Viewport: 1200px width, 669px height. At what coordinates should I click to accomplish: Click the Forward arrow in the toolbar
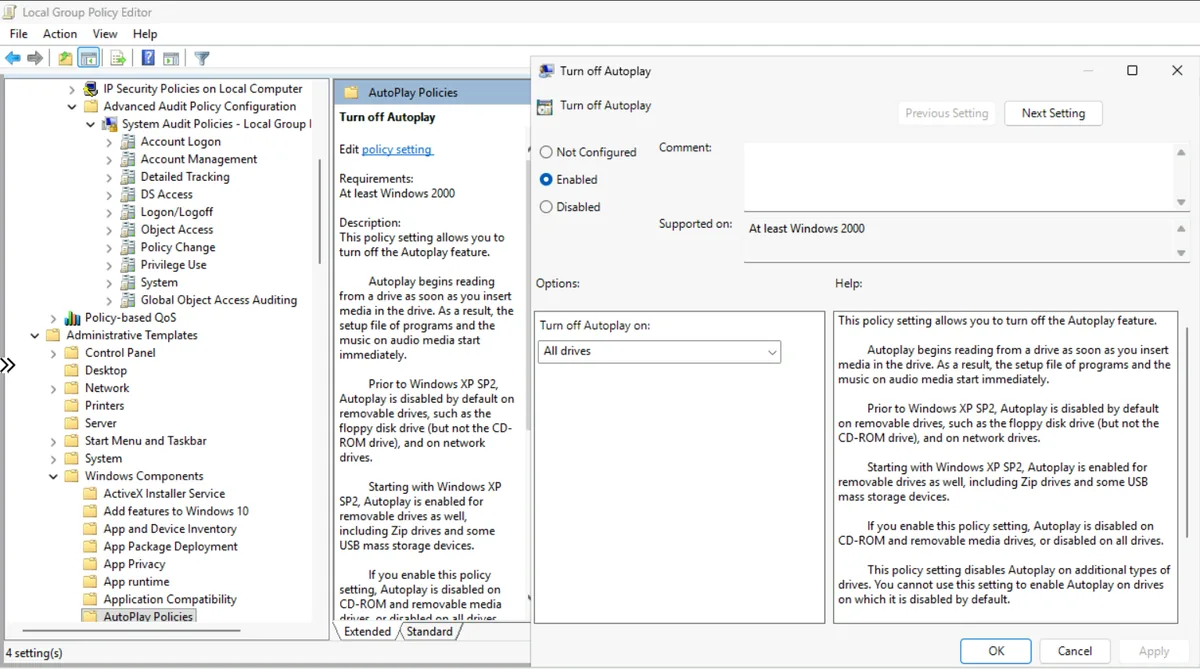click(35, 58)
